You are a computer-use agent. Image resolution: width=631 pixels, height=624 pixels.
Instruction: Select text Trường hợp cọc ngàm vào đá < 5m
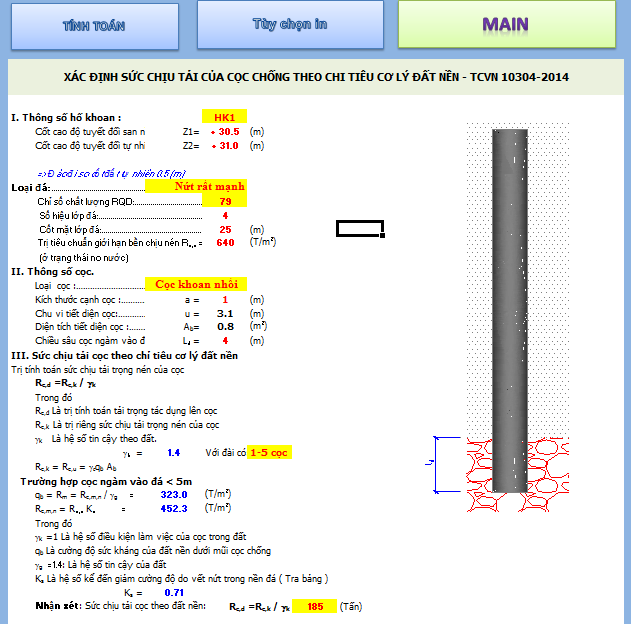106,482
